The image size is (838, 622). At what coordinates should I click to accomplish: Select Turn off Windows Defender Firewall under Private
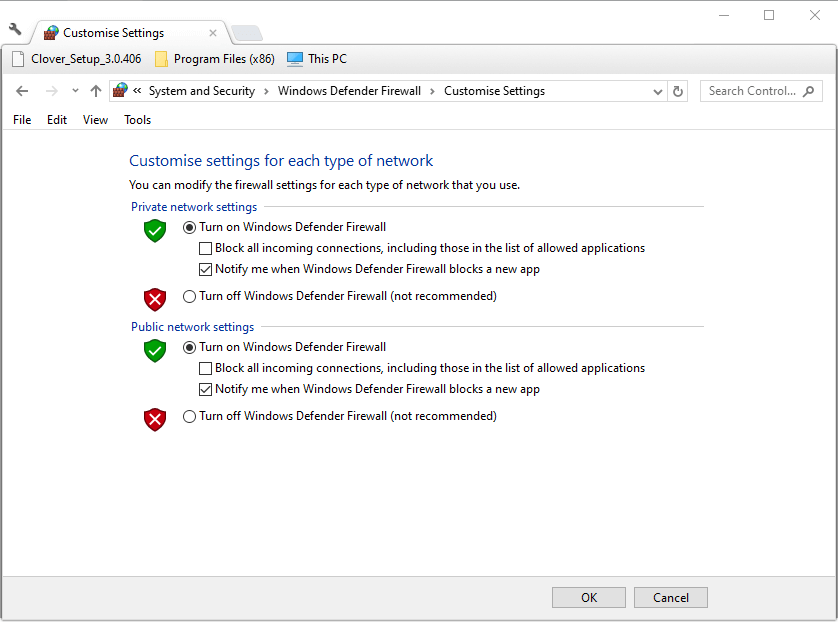[x=190, y=296]
